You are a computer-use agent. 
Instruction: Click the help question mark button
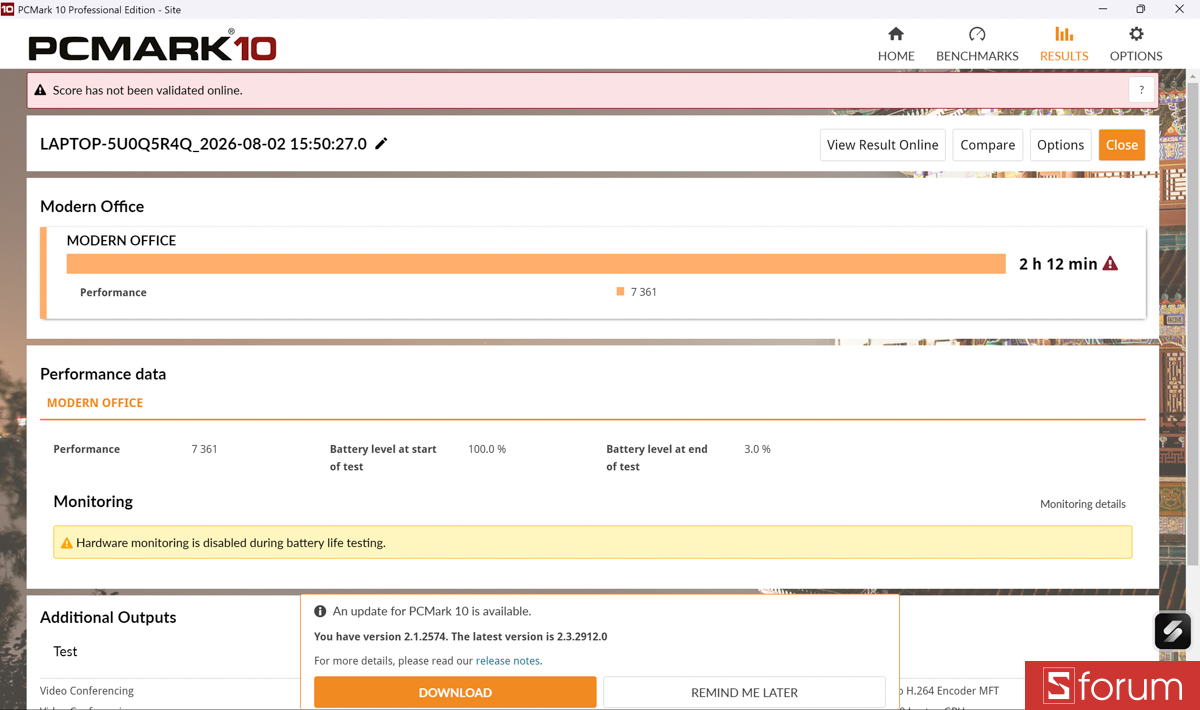[1142, 90]
